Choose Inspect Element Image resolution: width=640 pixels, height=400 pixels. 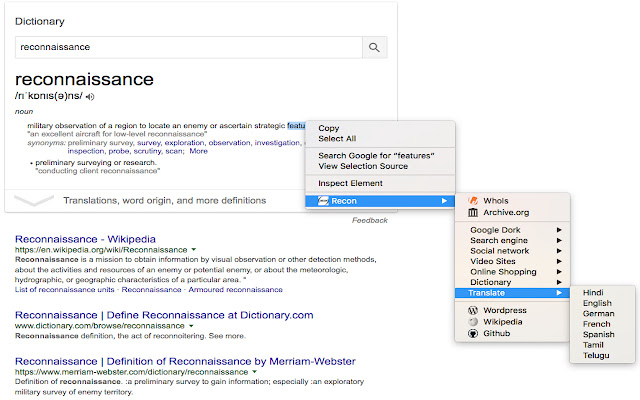tap(380, 183)
